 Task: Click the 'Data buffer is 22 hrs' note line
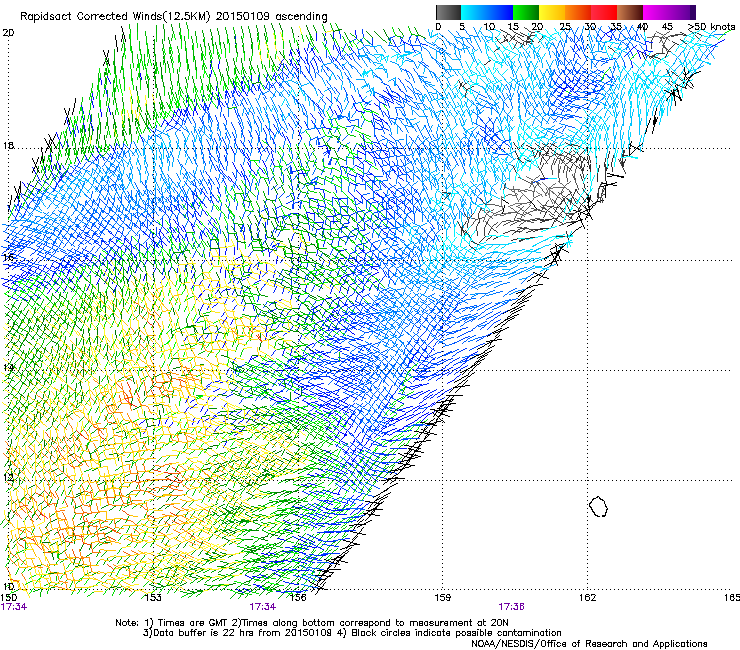[x=352, y=633]
